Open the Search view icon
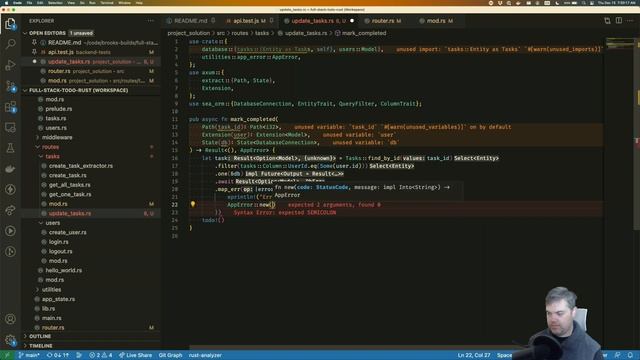The width and height of the screenshot is (640, 360). click(10, 44)
